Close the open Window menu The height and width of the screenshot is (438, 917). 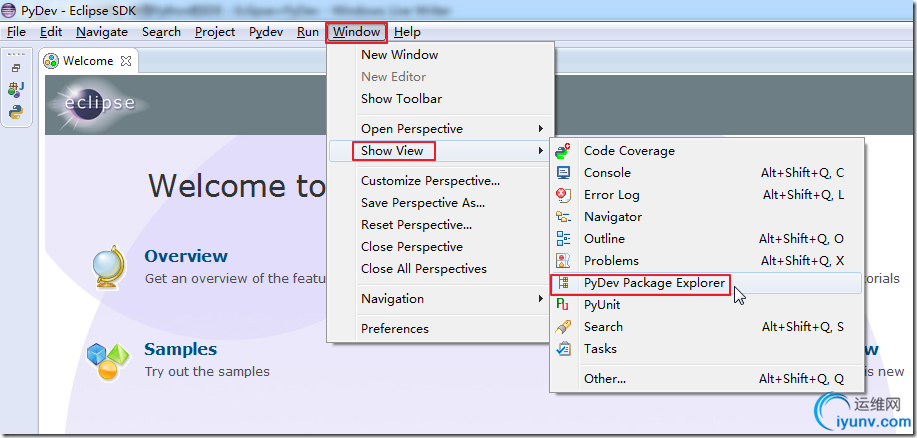356,32
